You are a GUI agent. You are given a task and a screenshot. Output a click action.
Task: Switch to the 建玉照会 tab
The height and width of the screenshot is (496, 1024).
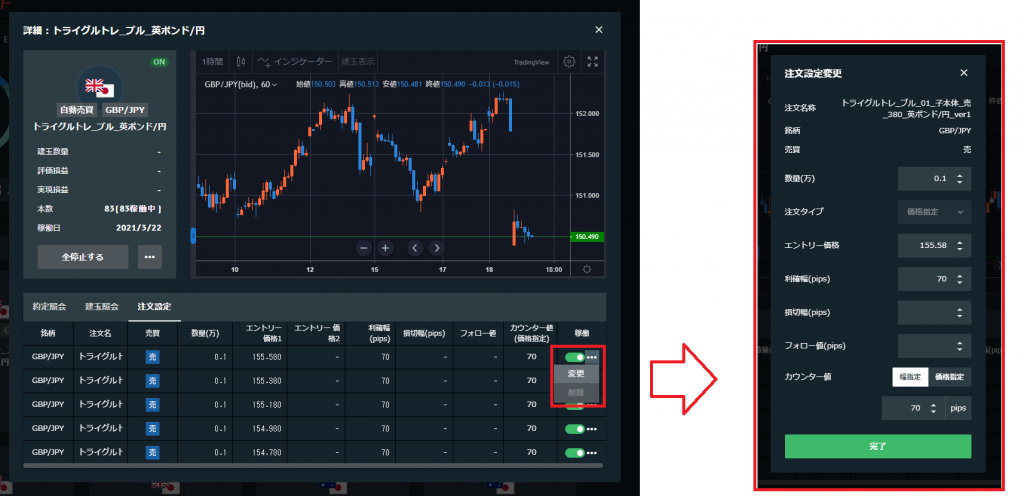pyautogui.click(x=102, y=306)
